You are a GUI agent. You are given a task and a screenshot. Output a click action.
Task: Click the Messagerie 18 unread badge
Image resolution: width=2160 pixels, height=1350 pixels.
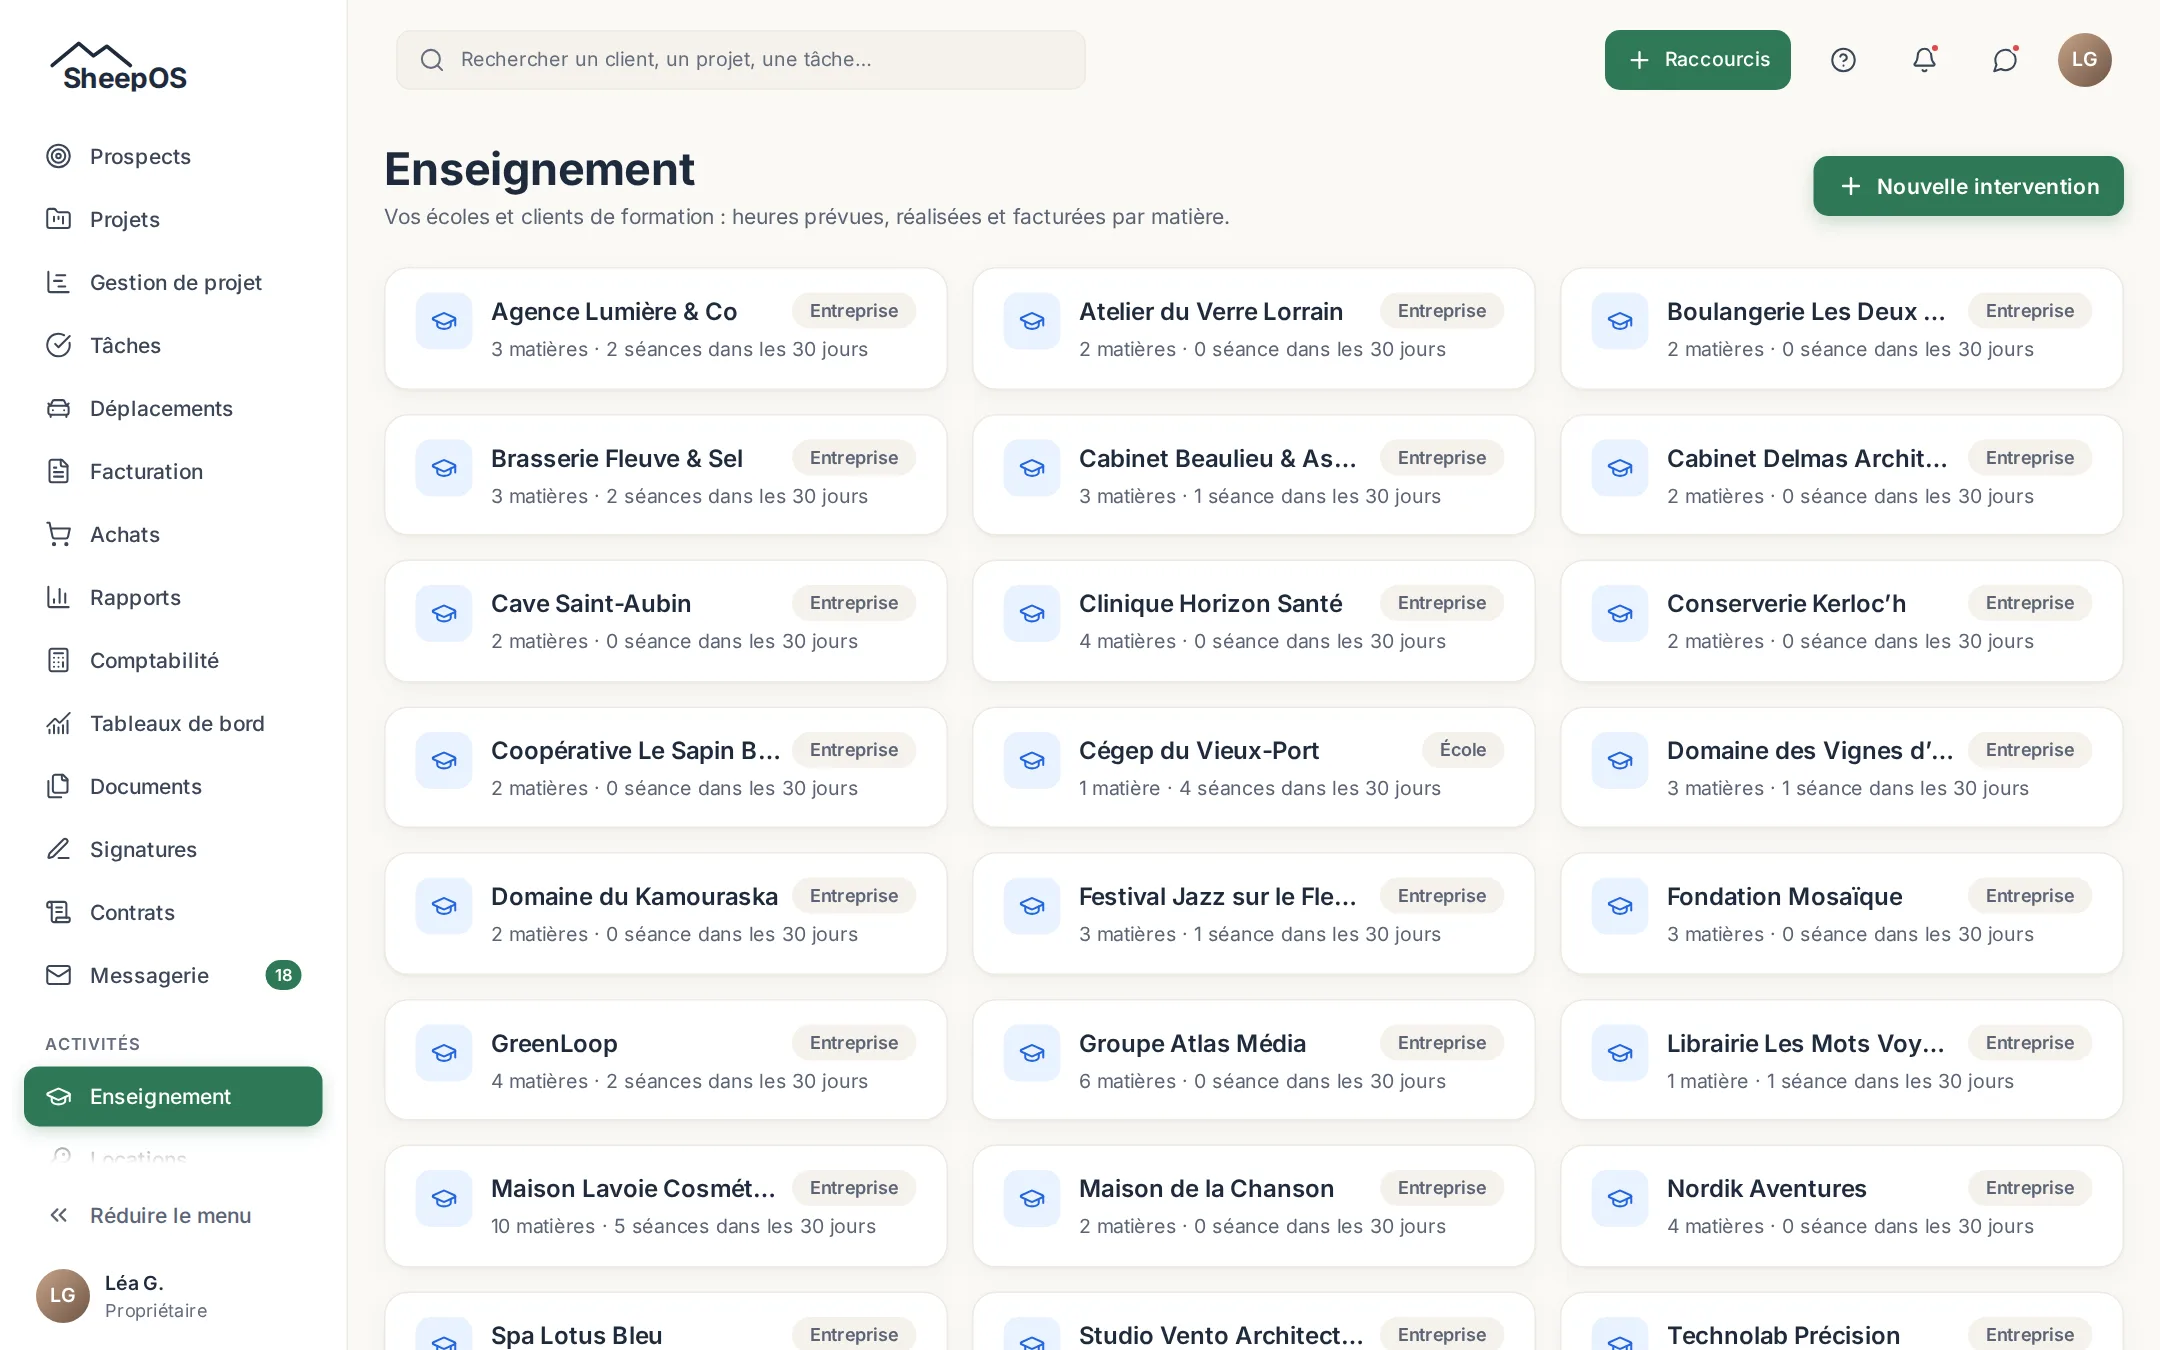[x=283, y=975]
